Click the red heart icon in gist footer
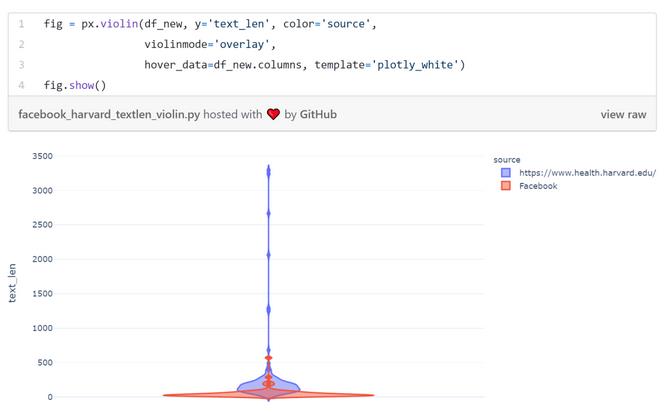665x413 pixels. (273, 115)
